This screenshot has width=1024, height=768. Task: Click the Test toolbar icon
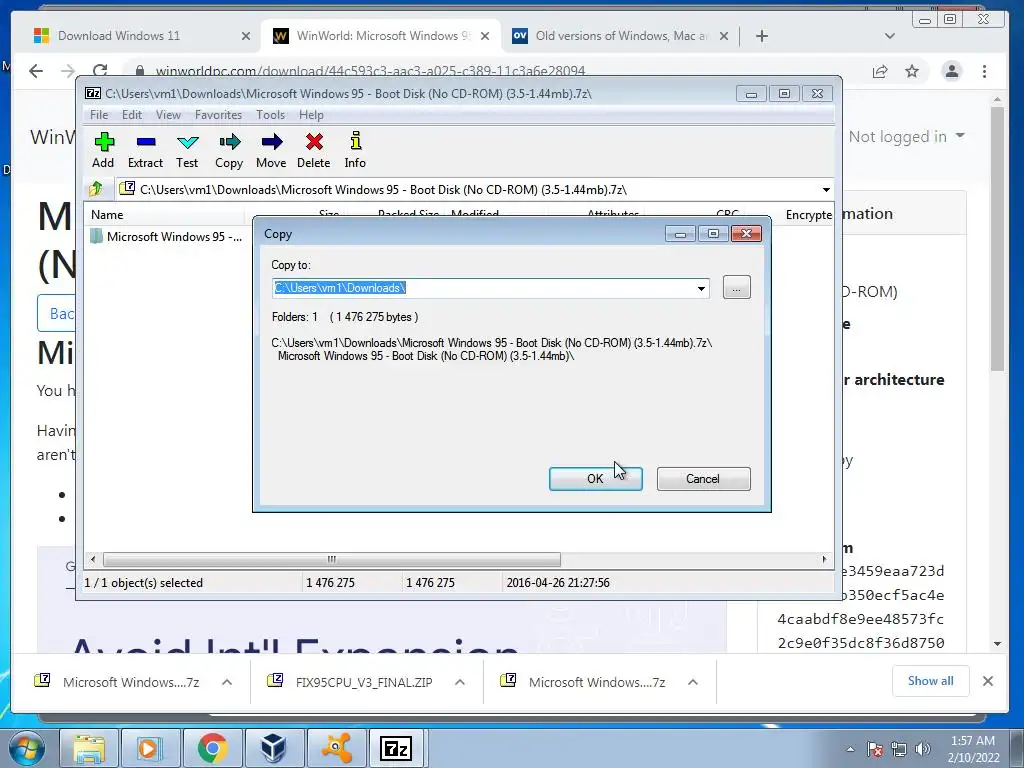point(187,150)
